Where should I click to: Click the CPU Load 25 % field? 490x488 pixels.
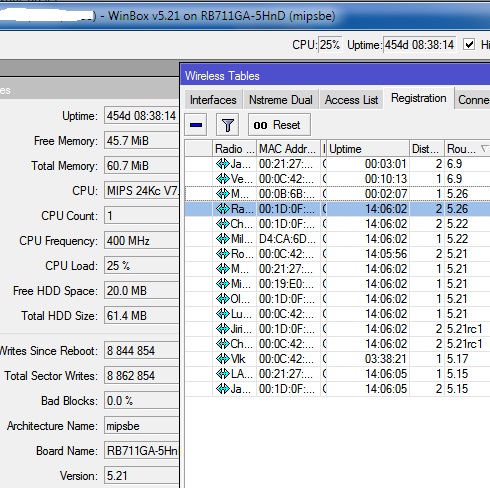pyautogui.click(x=142, y=266)
